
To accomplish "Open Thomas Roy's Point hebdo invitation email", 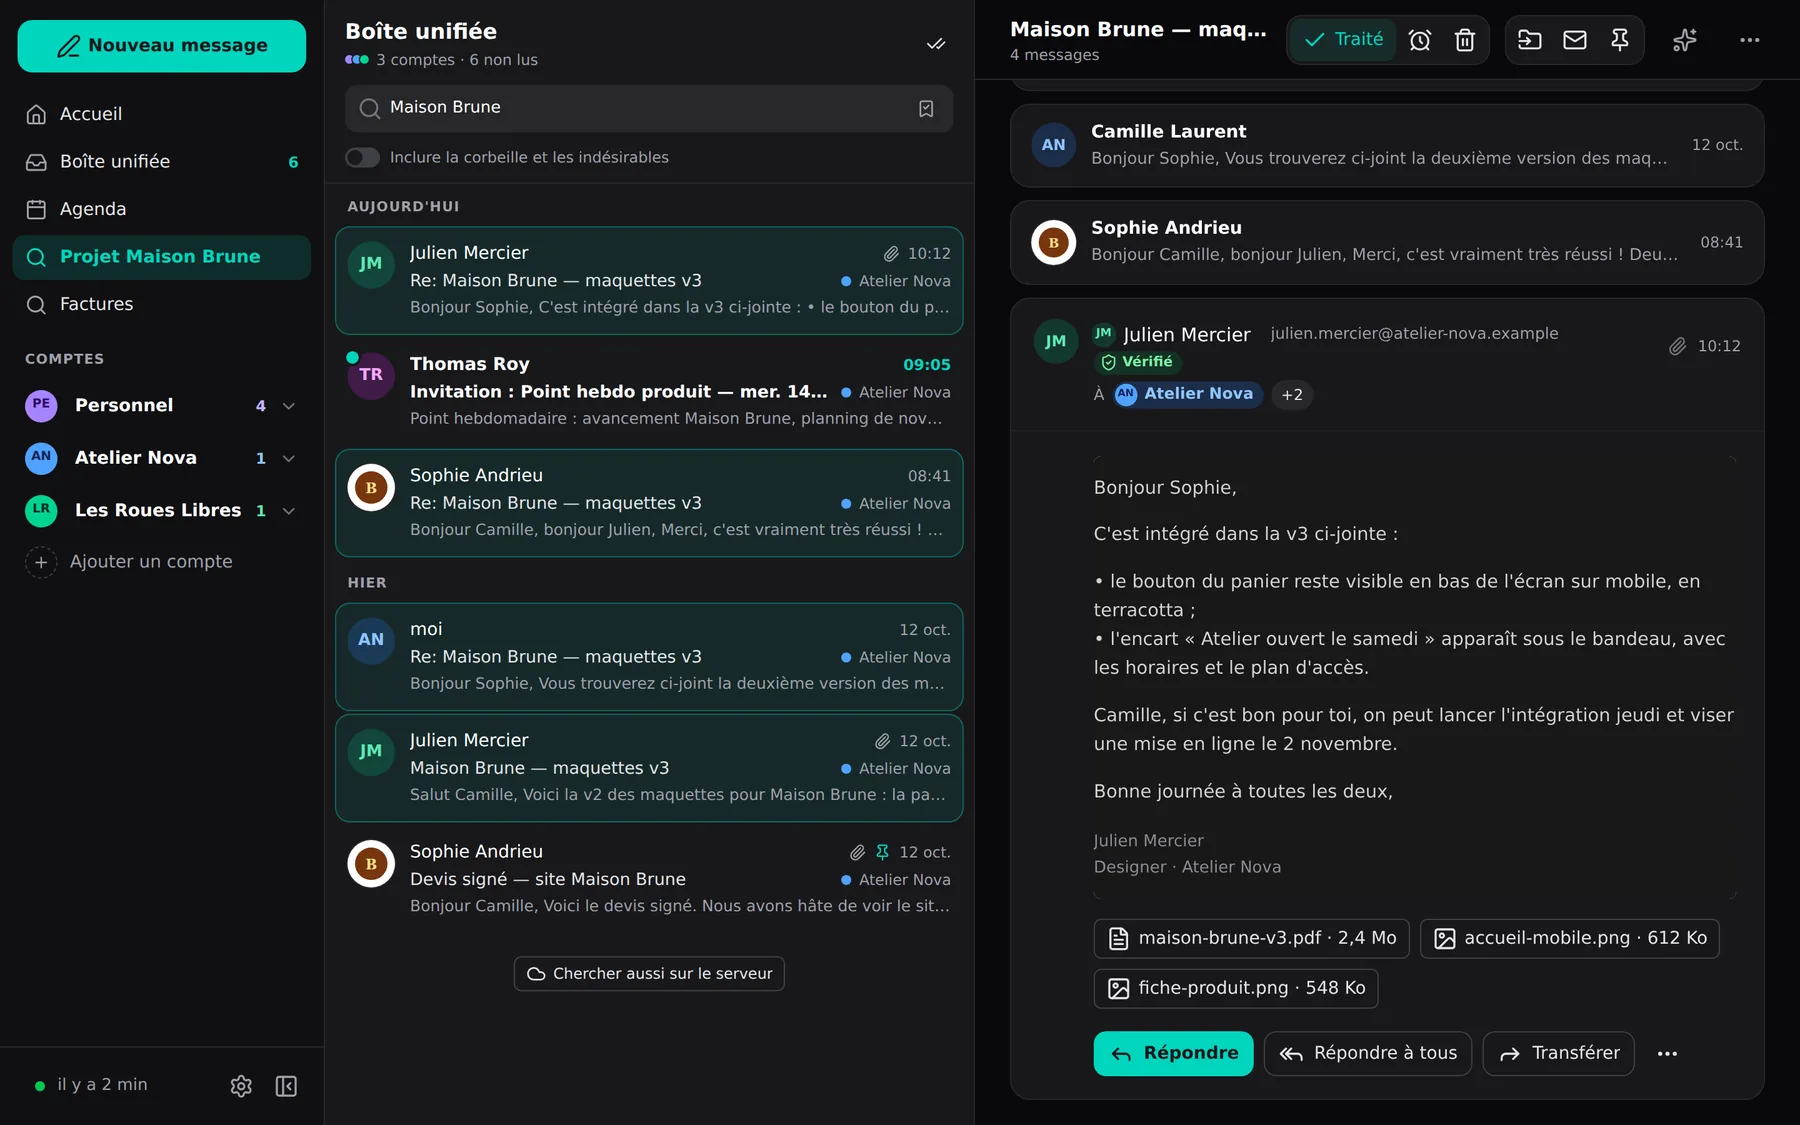I will pyautogui.click(x=649, y=392).
